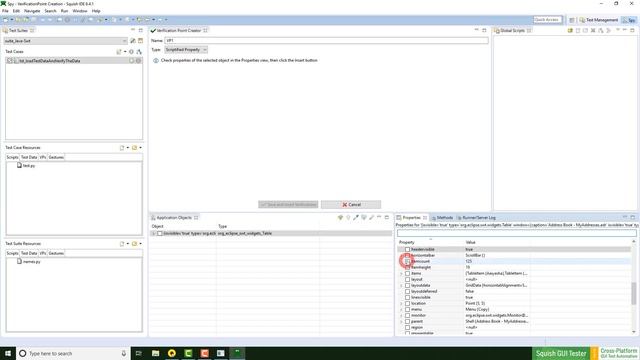640x360 pixels.
Task: Switch to the Methods tab
Action: coord(442,218)
